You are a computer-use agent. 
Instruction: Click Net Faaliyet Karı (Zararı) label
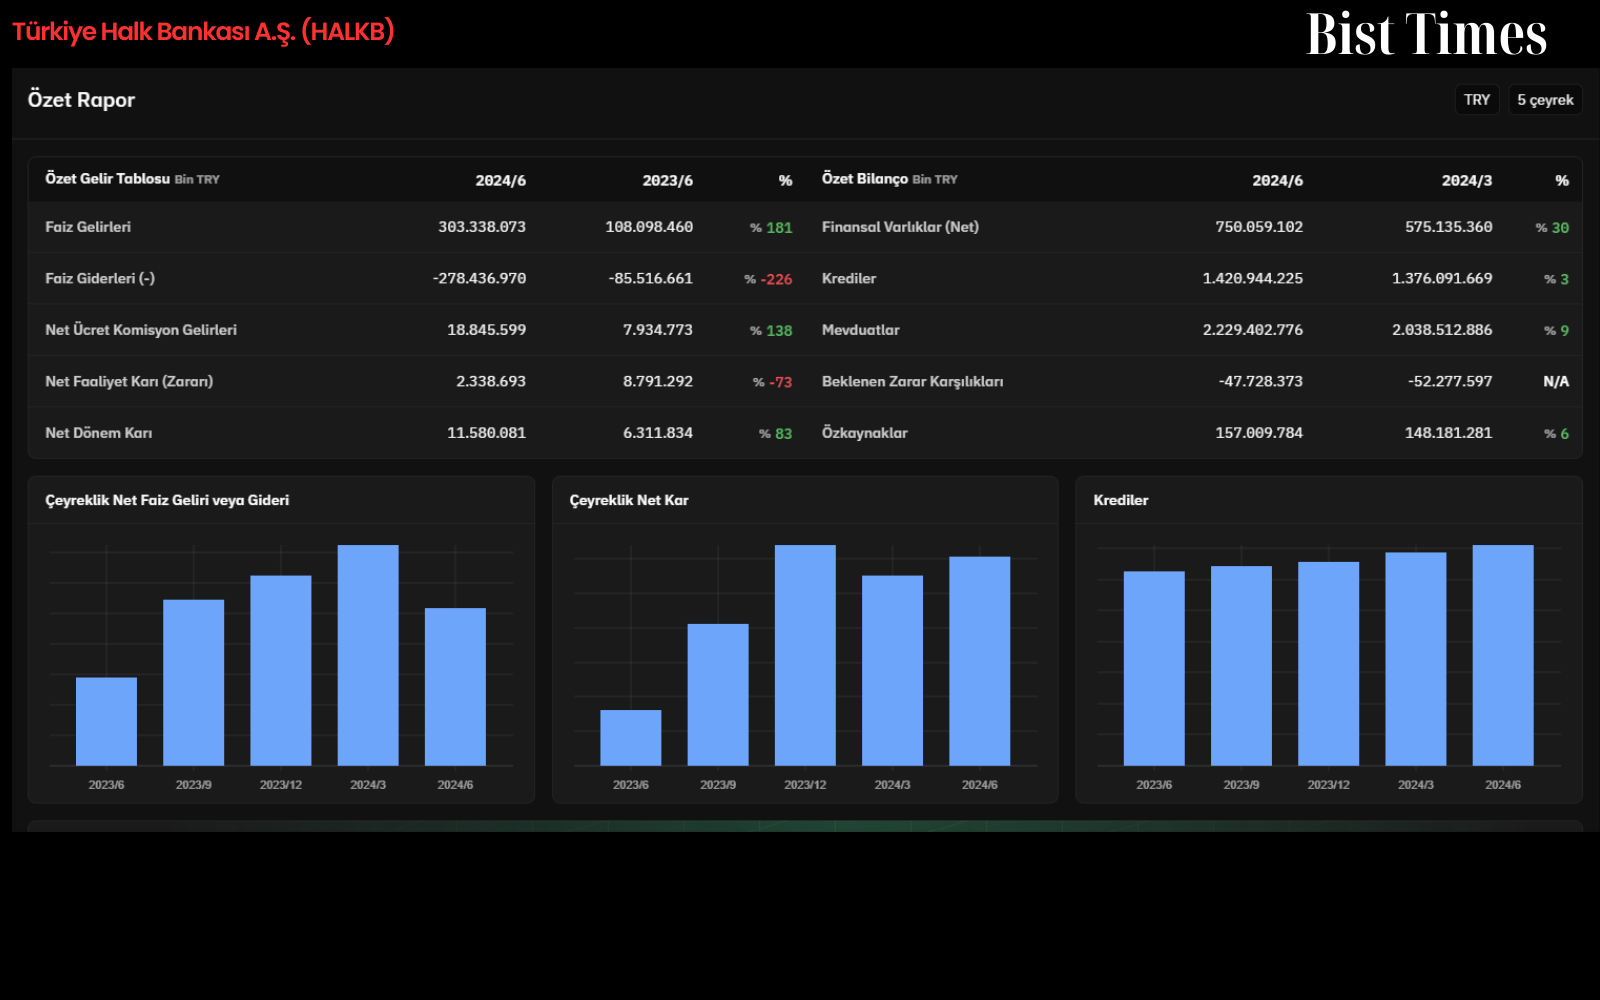coord(129,382)
